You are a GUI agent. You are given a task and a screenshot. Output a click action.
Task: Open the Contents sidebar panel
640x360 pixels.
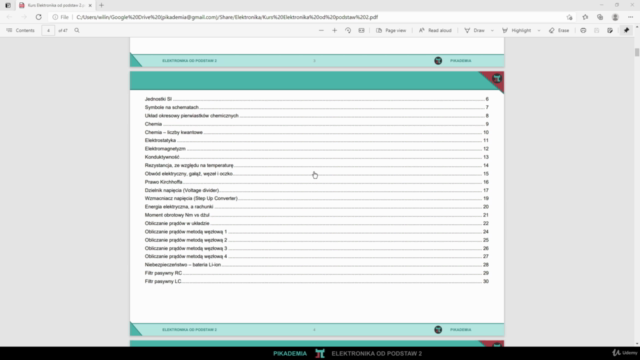(20, 30)
